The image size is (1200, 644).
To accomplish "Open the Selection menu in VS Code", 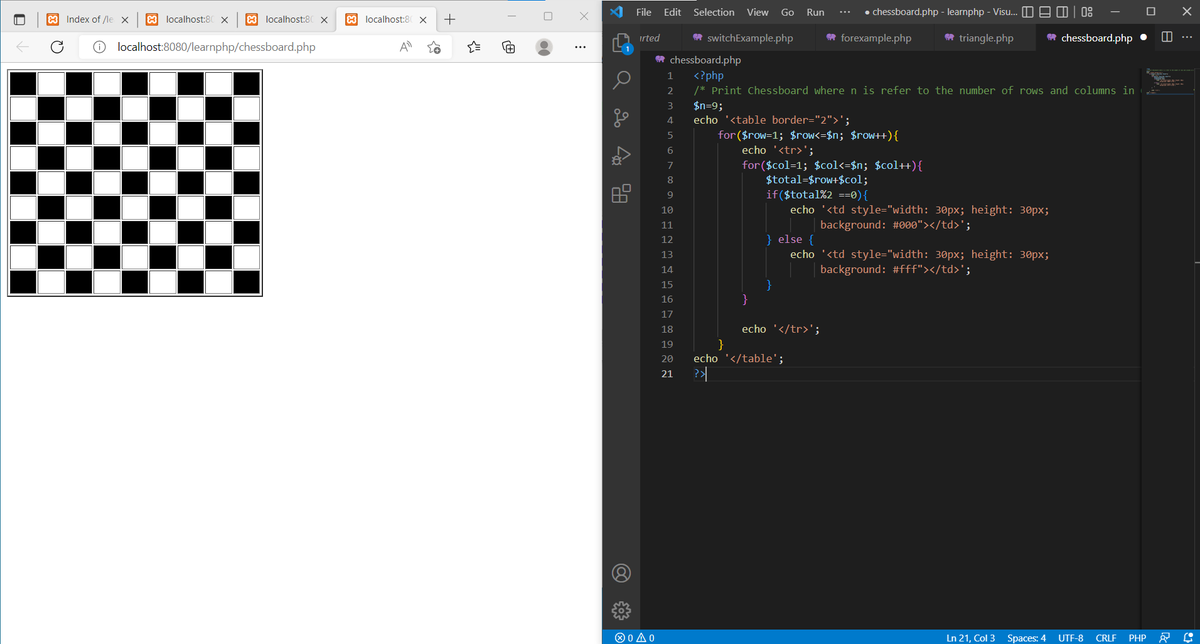I will tap(714, 12).
